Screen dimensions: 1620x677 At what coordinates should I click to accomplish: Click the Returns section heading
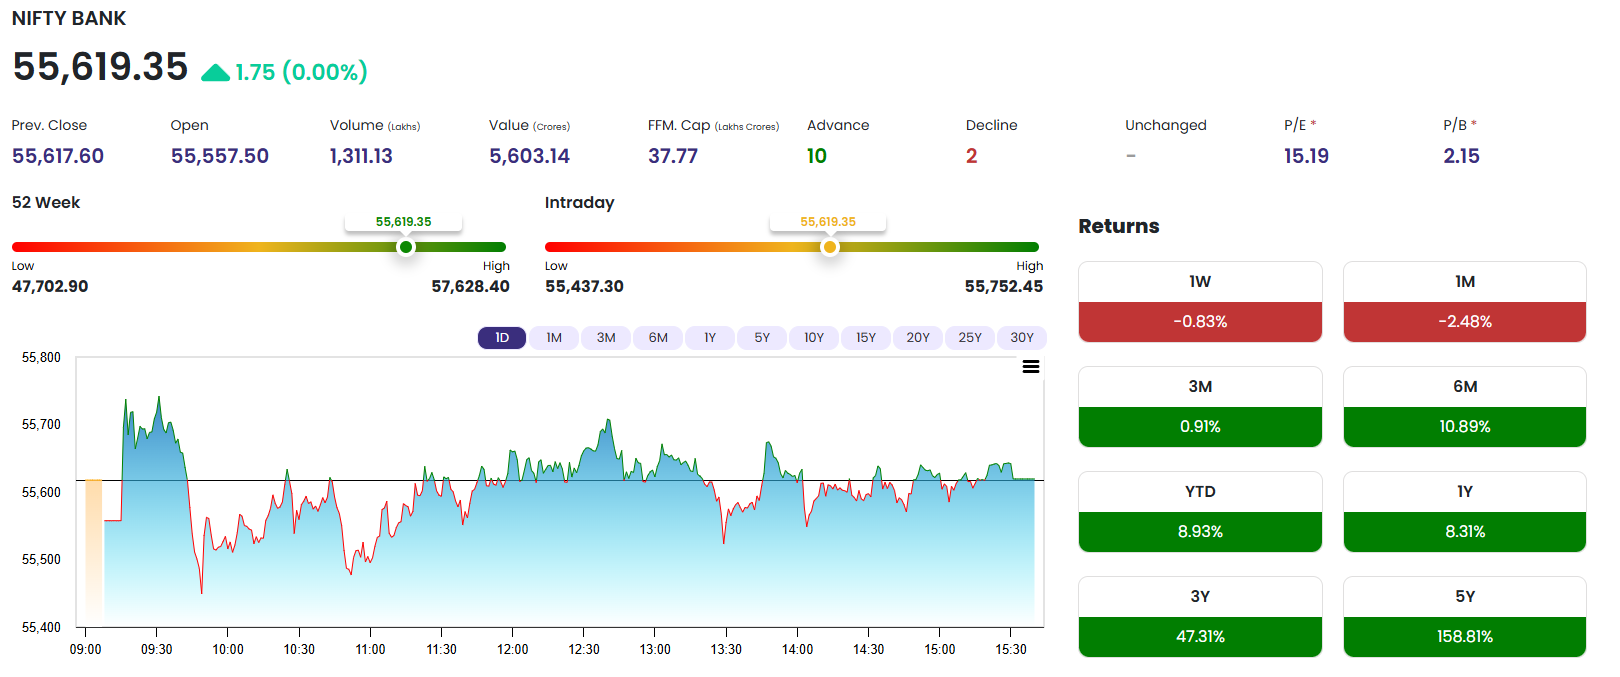click(1119, 226)
